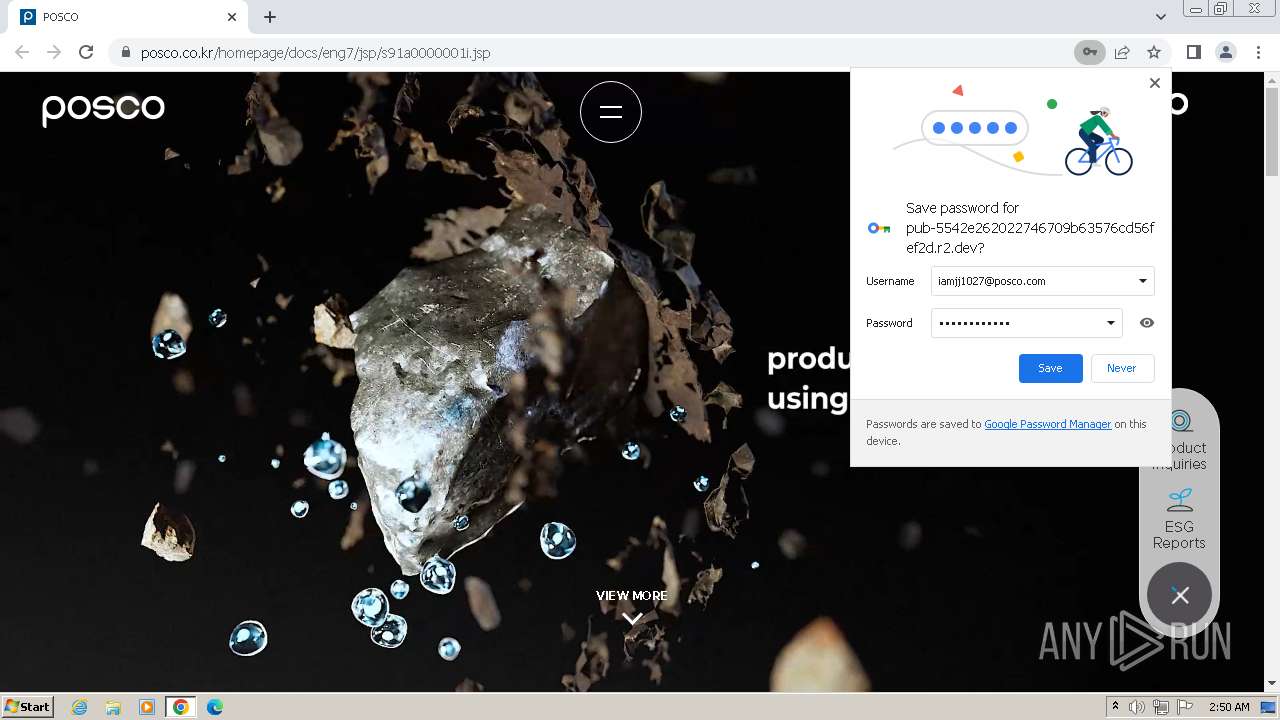Open media player from taskbar
The width and height of the screenshot is (1280, 720).
coord(147,707)
